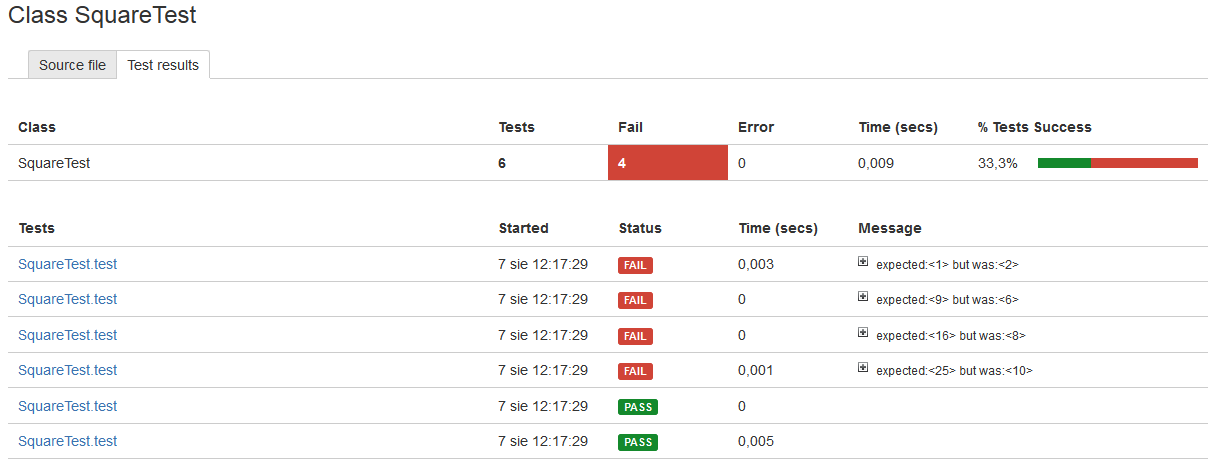The height and width of the screenshot is (467, 1216).
Task: Click PASS badge of the 0,005 secs test
Action: pos(637,442)
